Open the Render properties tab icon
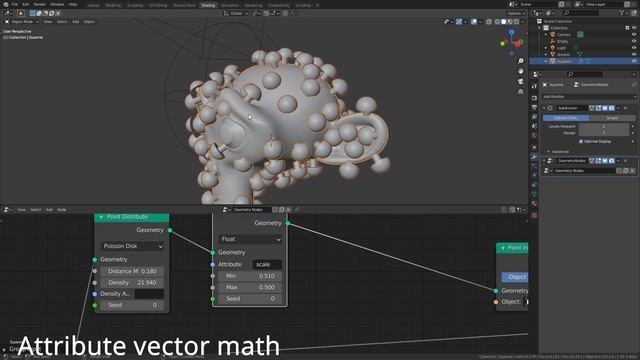The height and width of the screenshot is (360, 640). [534, 98]
